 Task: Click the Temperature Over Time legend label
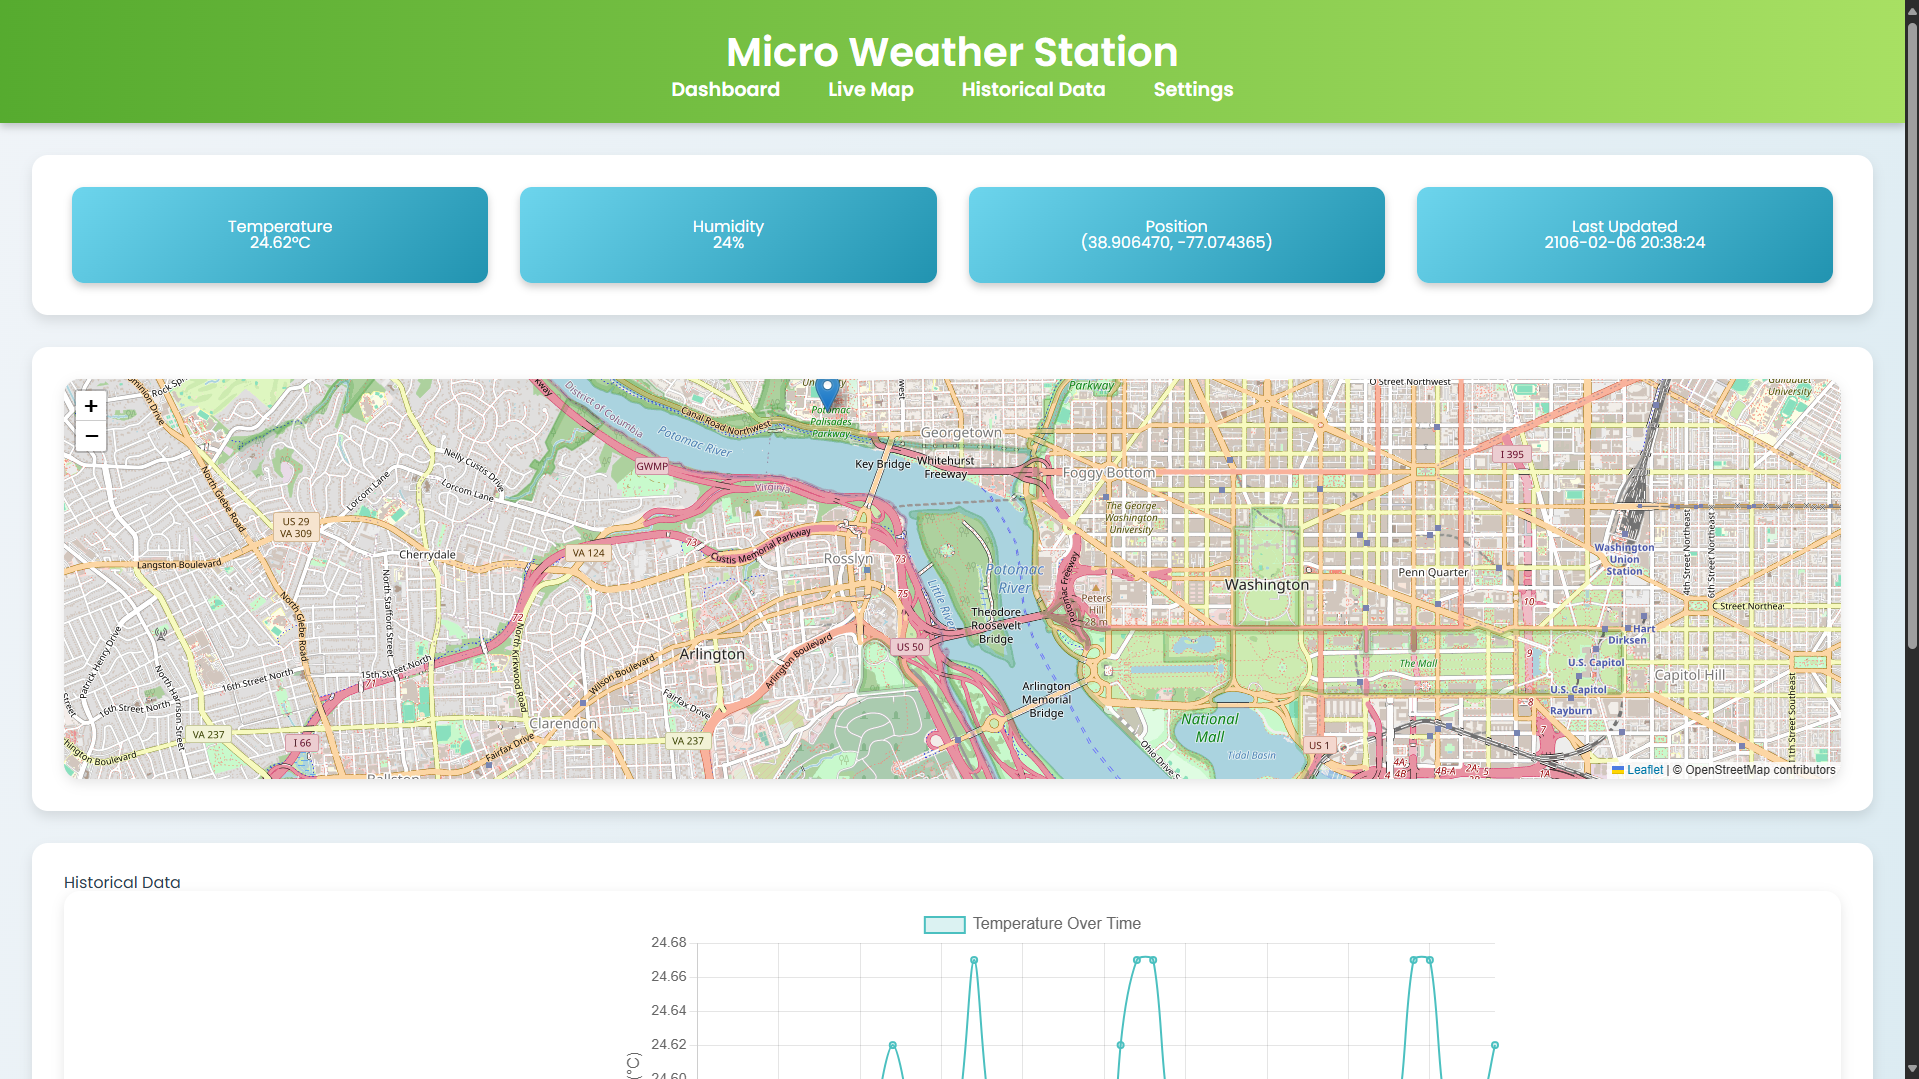[x=1056, y=924]
